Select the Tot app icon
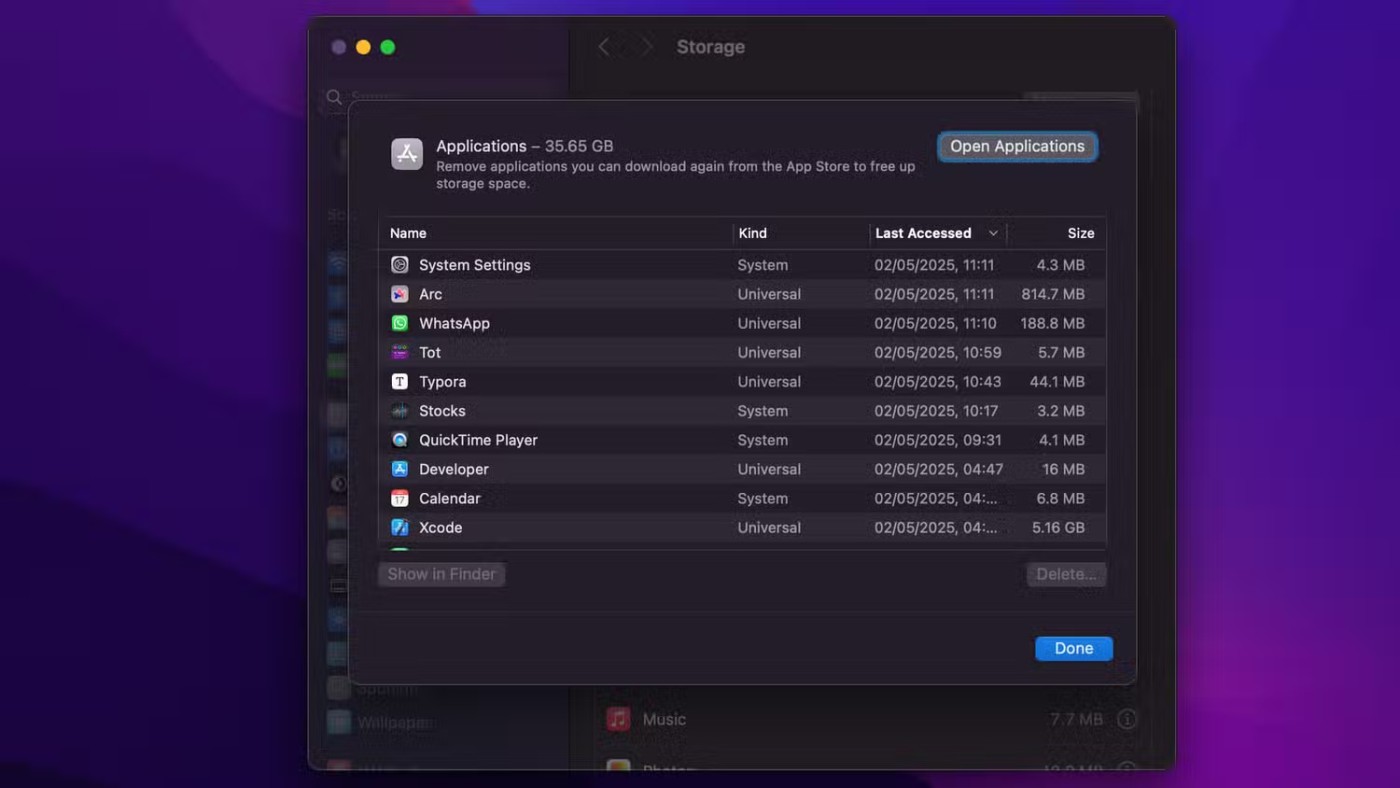This screenshot has width=1400, height=788. pos(400,352)
